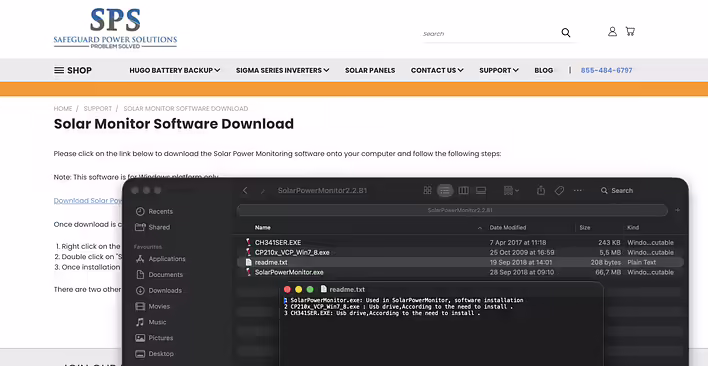Open Applications in Finder sidebar
This screenshot has height=366, width=708.
coord(160,259)
